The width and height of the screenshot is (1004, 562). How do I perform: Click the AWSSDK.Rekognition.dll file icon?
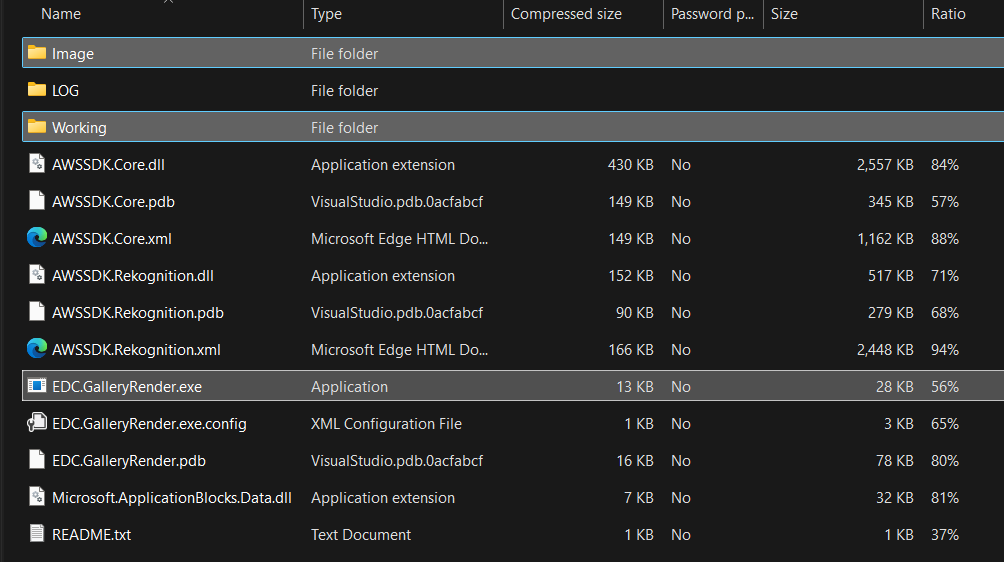[x=37, y=275]
